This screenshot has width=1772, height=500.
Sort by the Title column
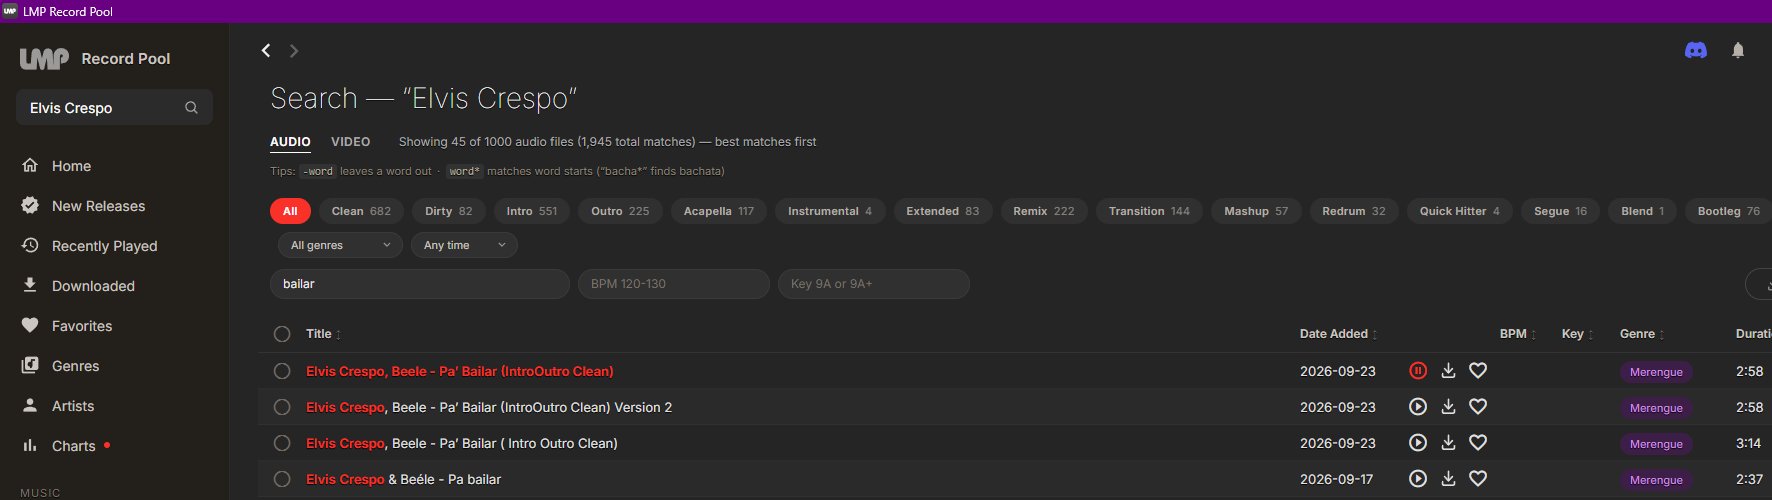pyautogui.click(x=323, y=334)
